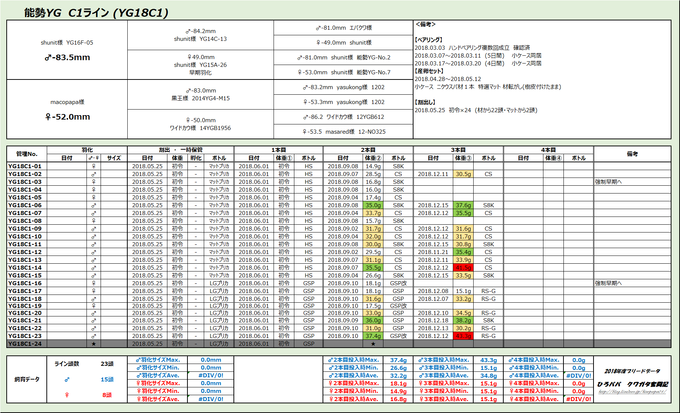Click the 2018.11.21 date cell
This screenshot has width=680, height=413.
[x=433, y=252]
